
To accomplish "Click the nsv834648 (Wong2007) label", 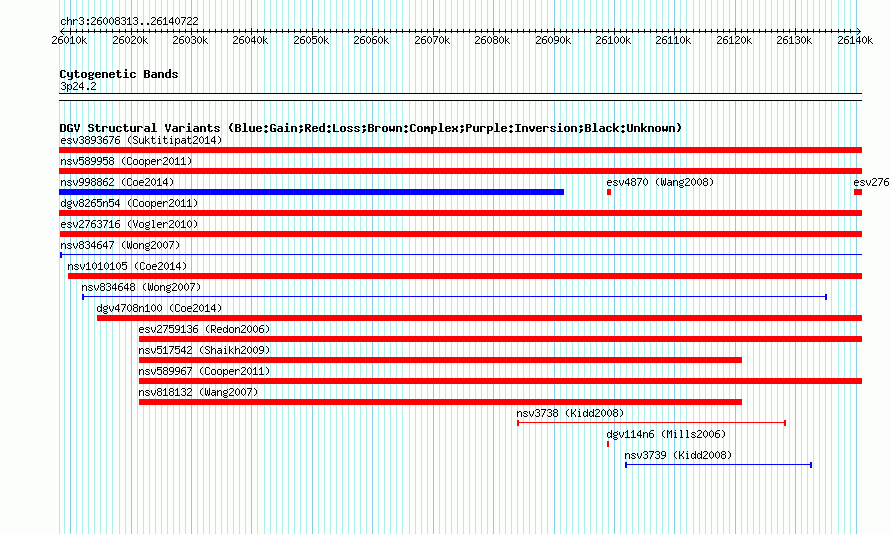I will coord(141,287).
